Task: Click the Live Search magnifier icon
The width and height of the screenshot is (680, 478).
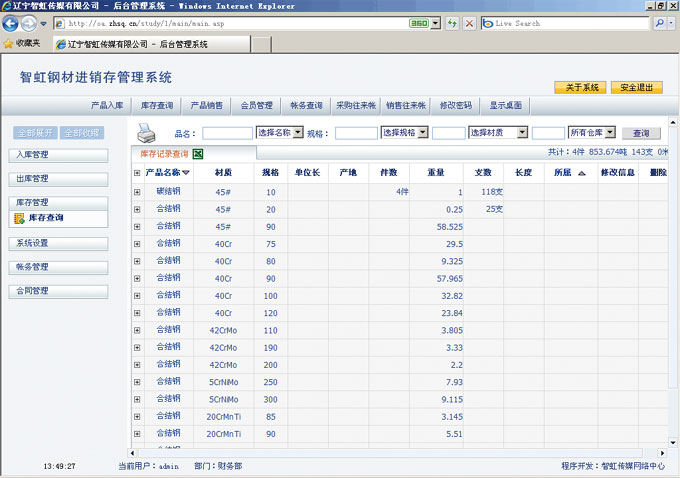Action: (x=661, y=23)
